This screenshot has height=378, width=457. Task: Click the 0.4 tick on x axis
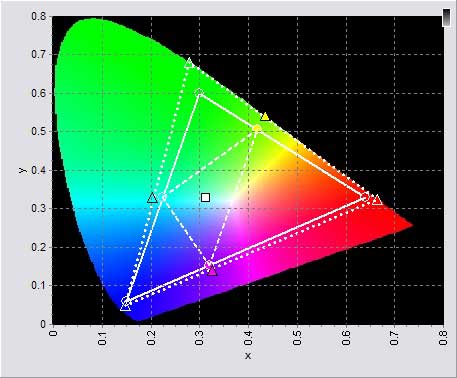pos(248,338)
